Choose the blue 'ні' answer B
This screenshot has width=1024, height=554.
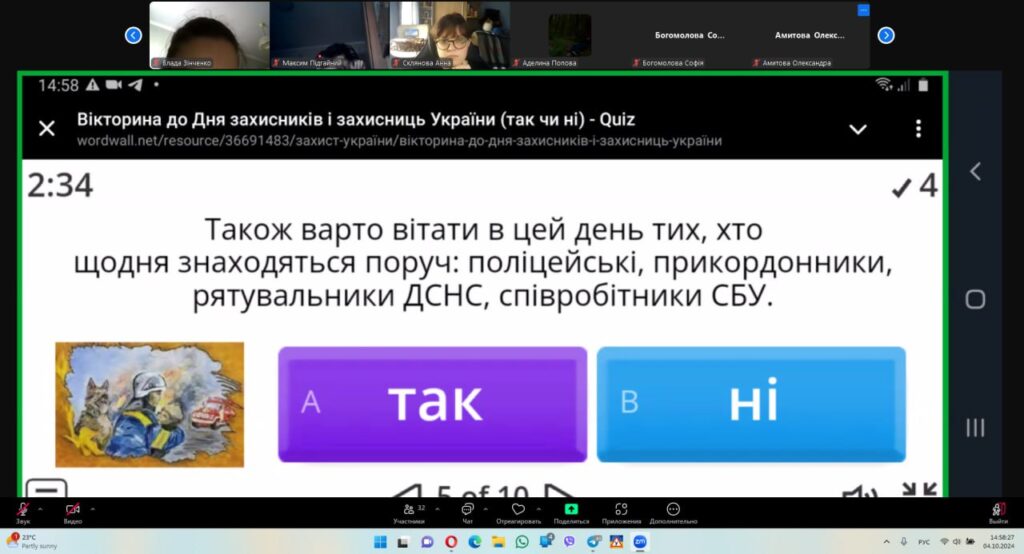tap(751, 404)
